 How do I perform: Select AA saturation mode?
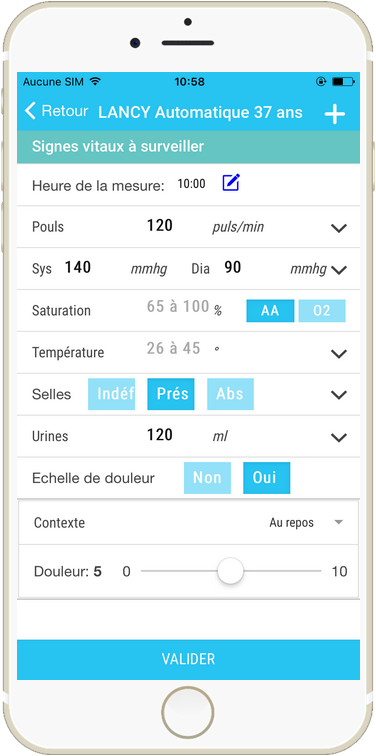coord(270,311)
